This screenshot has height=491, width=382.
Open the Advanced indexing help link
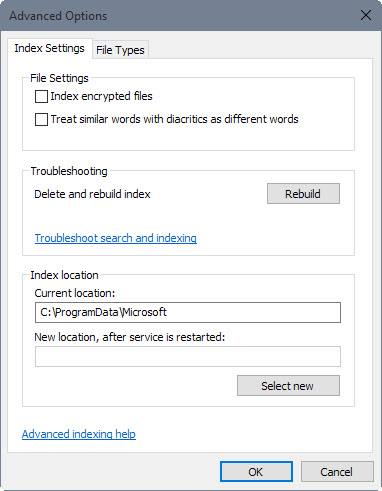click(x=79, y=434)
